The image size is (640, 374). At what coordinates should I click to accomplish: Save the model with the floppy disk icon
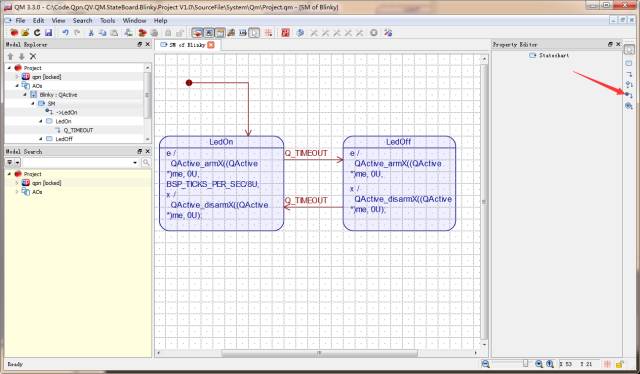(x=49, y=33)
